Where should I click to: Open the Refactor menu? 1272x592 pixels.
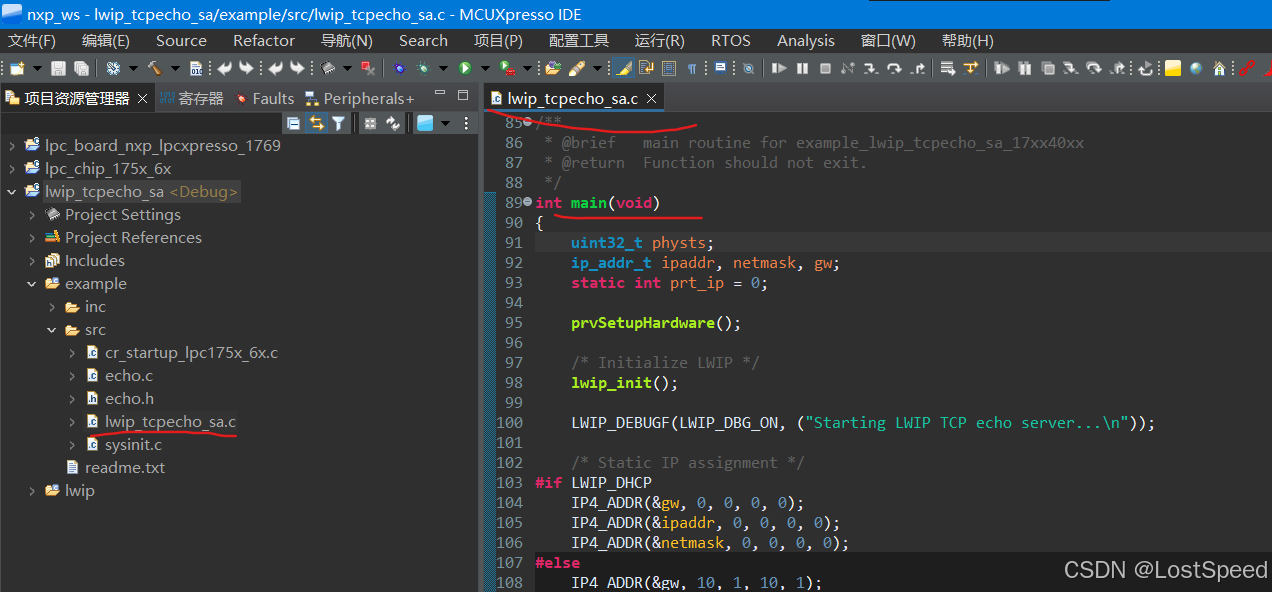pos(264,41)
